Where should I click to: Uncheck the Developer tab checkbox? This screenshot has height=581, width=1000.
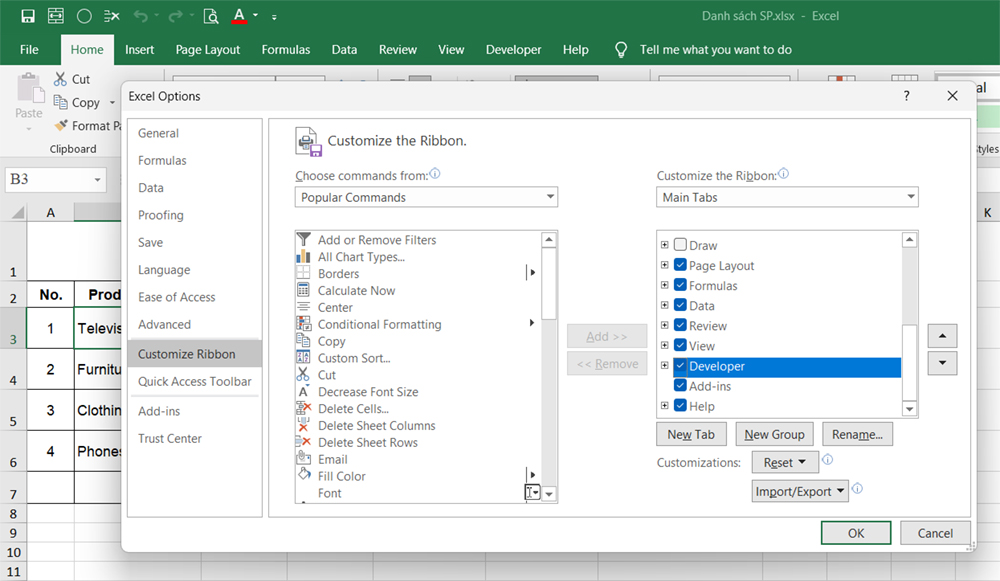point(679,368)
